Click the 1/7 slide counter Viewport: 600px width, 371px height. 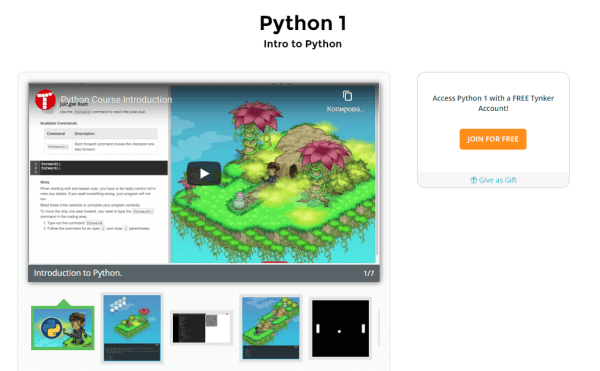pyautogui.click(x=368, y=273)
